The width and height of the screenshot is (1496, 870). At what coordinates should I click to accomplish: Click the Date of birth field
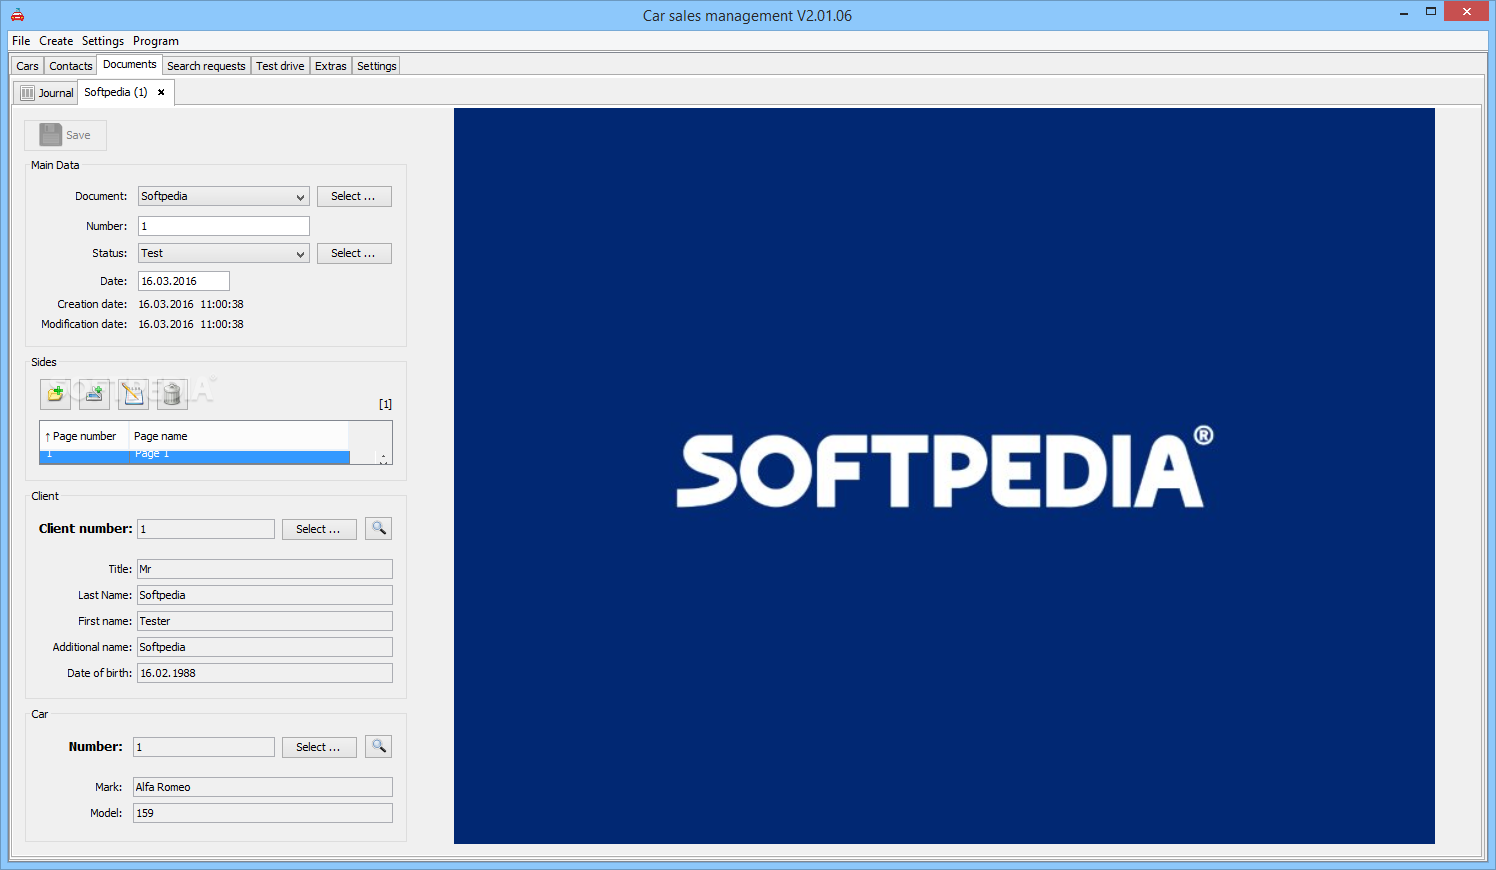(x=265, y=673)
